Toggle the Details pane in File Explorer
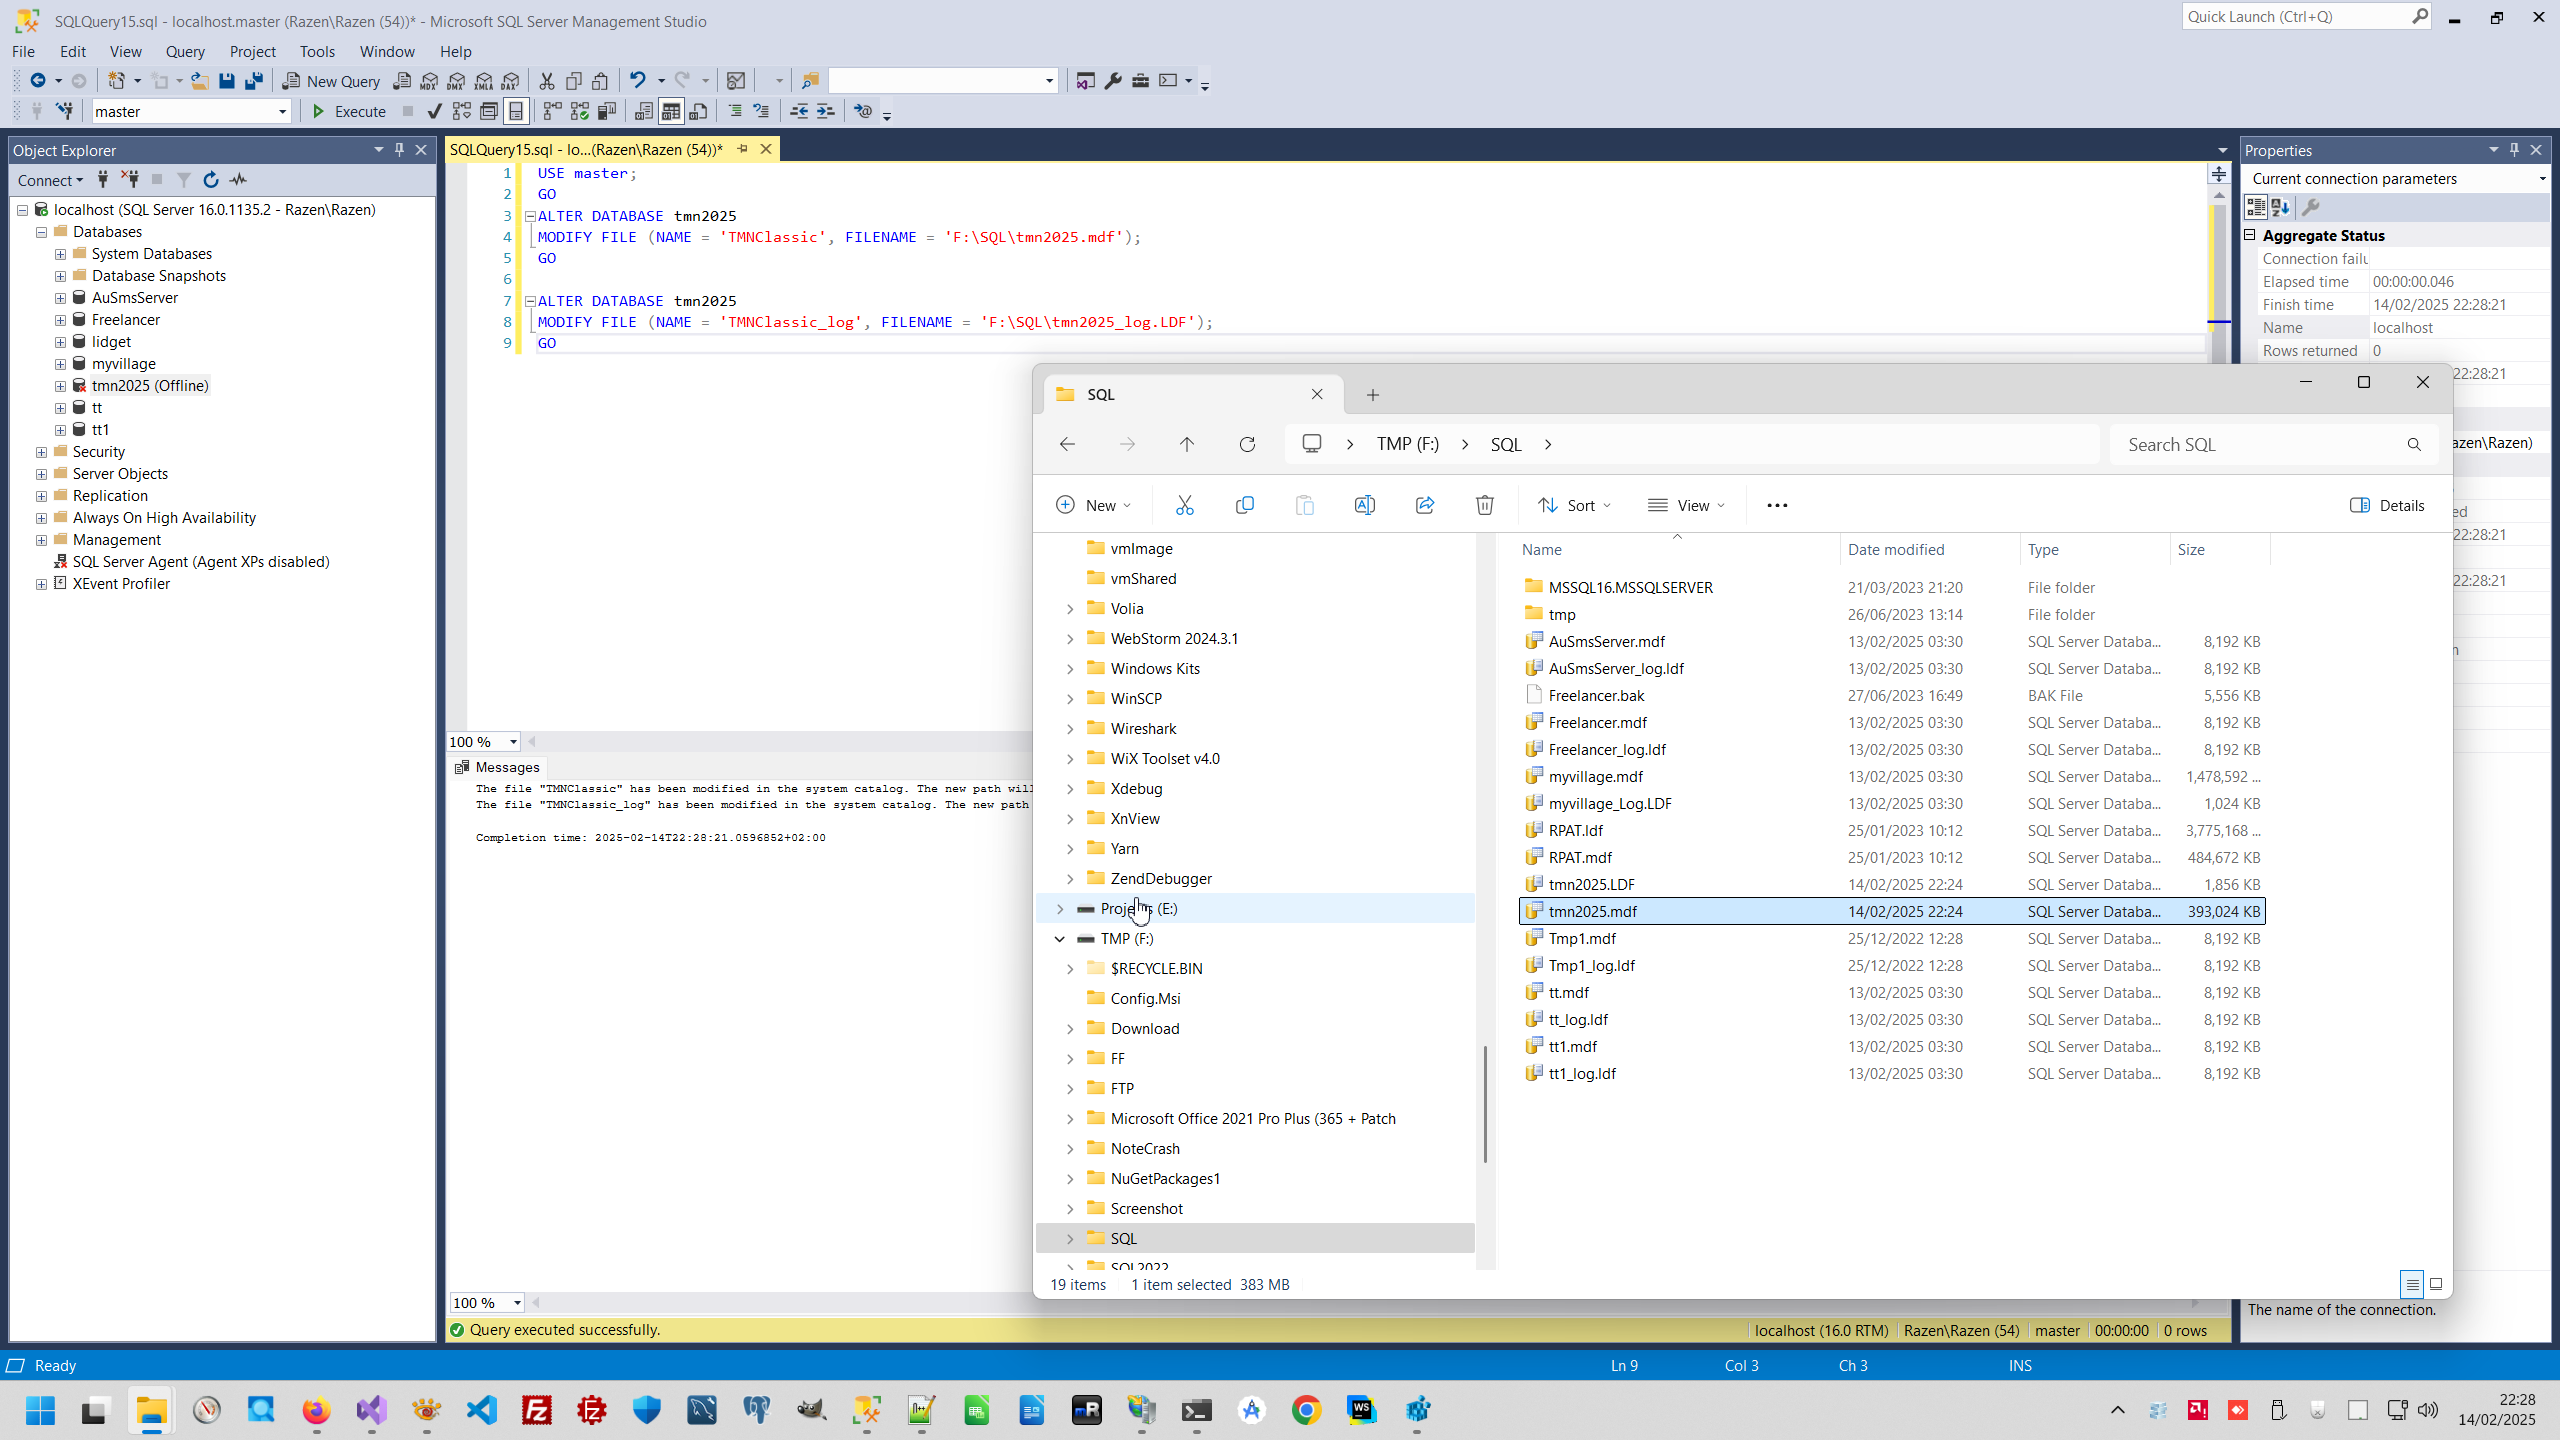 click(x=2386, y=505)
